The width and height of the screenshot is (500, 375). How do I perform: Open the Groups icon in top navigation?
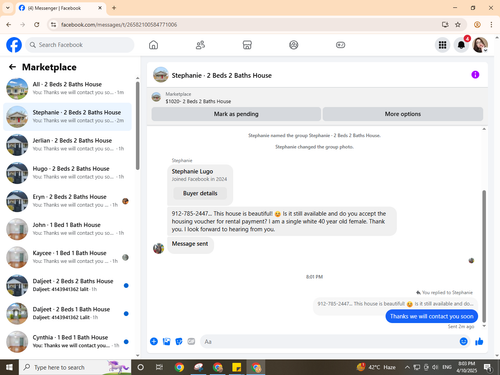click(x=294, y=45)
